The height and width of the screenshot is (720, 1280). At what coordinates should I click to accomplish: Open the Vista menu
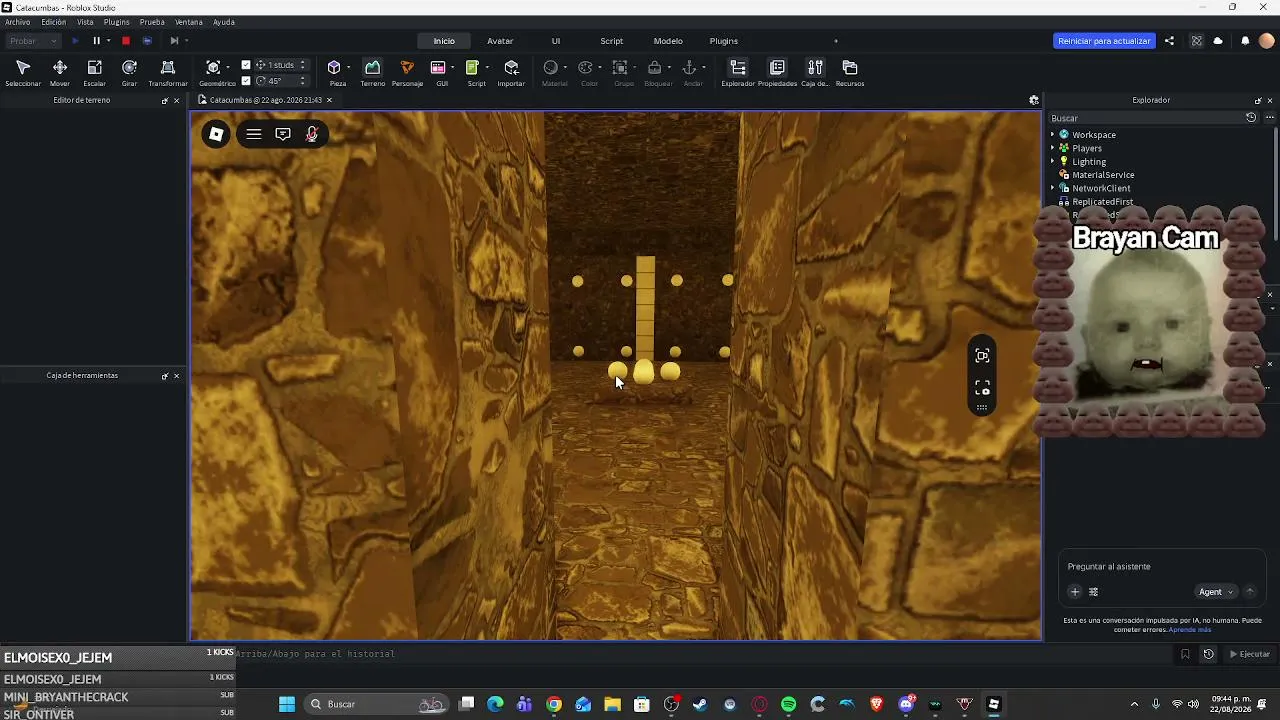click(85, 22)
